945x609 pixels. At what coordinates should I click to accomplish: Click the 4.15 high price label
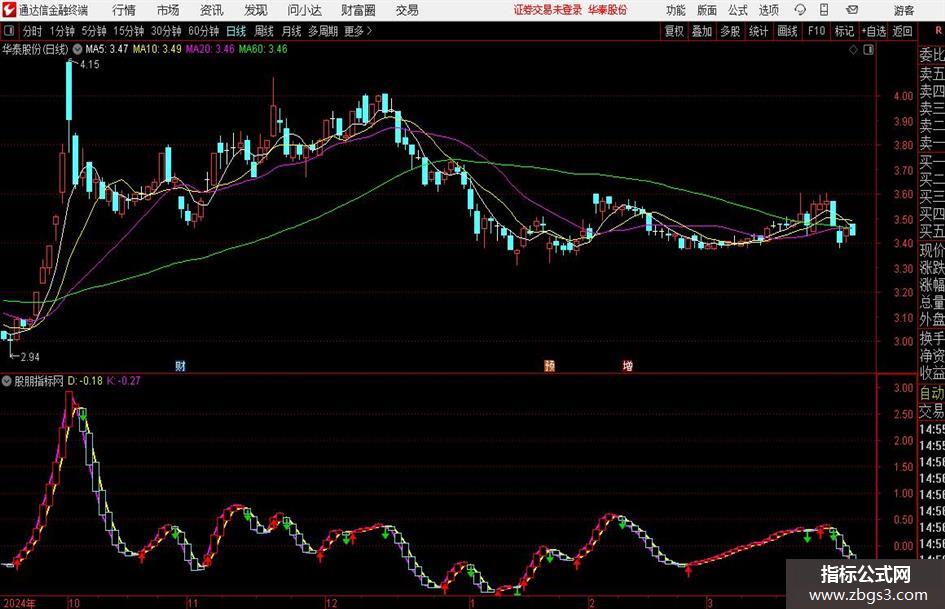coord(89,65)
